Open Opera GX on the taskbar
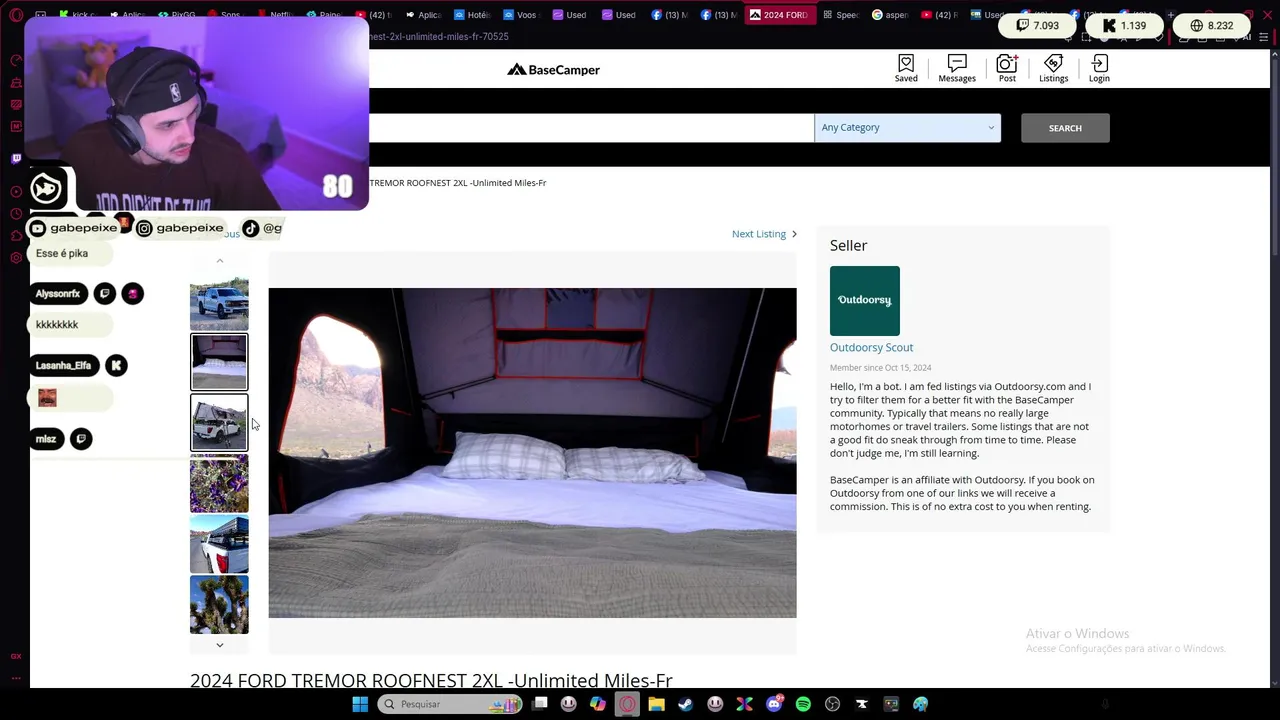This screenshot has width=1280, height=720. (627, 704)
